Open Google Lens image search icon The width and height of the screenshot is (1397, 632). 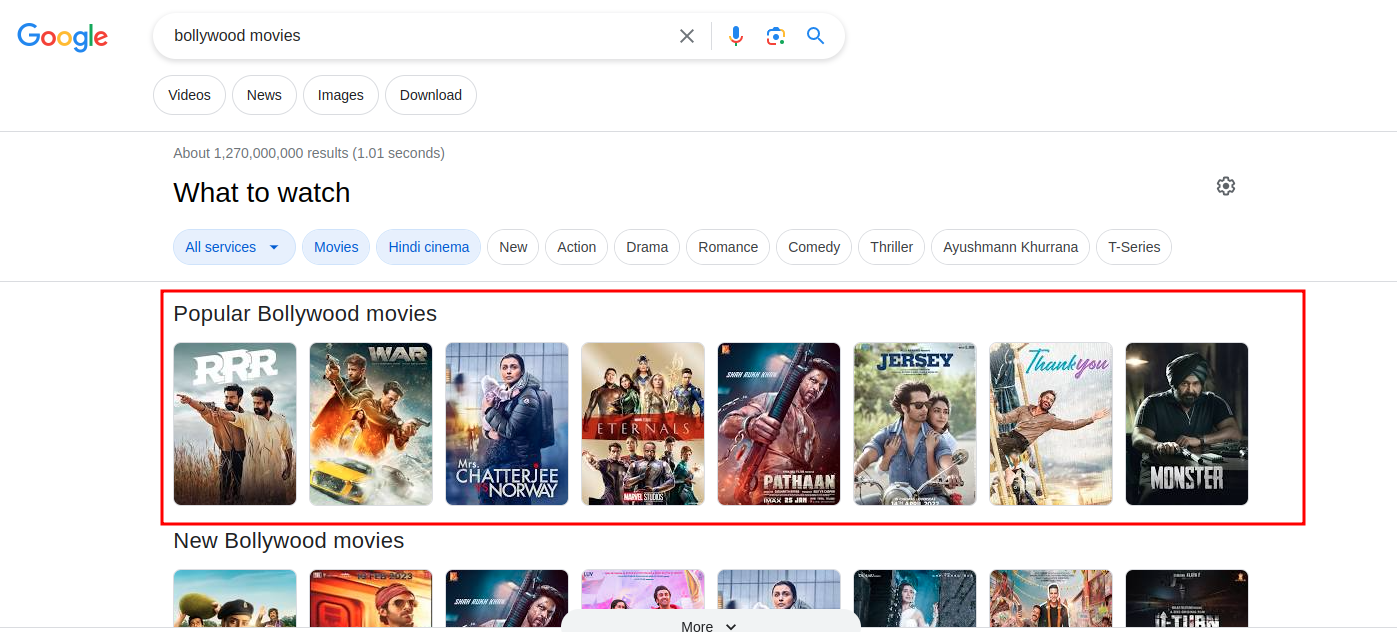pyautogui.click(x=776, y=36)
